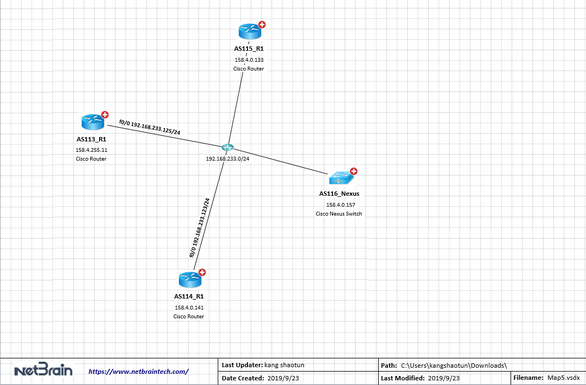Click the central LAN segment node icon
Viewport: 586px width, 385px height.
pos(227,148)
